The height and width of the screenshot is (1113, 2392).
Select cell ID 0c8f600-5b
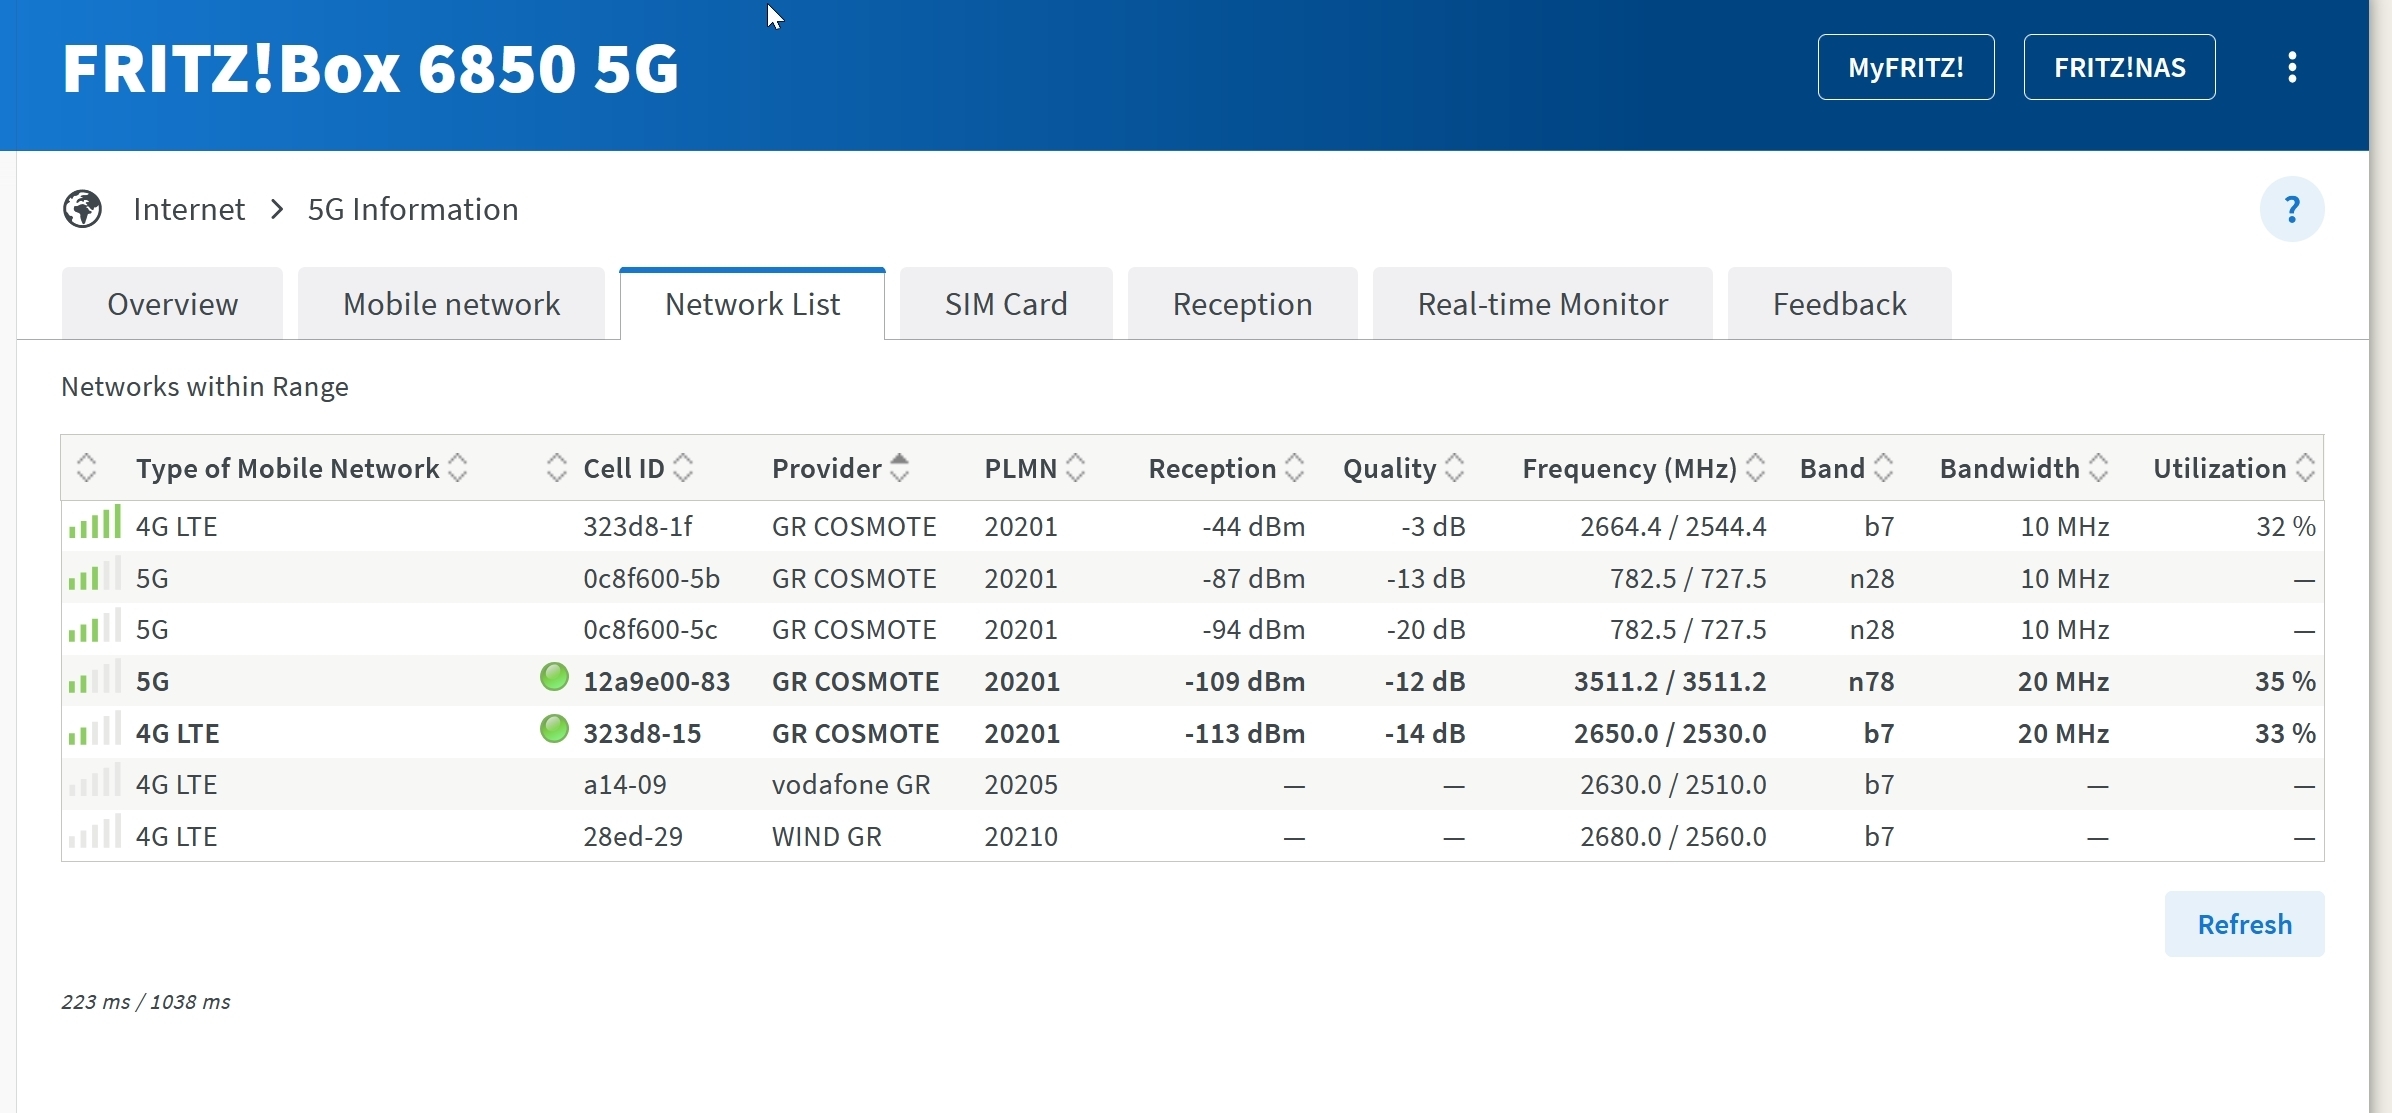(651, 578)
